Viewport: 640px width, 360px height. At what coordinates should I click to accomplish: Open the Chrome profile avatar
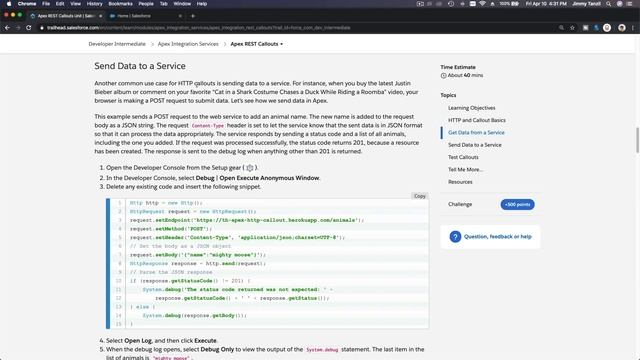pyautogui.click(x=622, y=28)
